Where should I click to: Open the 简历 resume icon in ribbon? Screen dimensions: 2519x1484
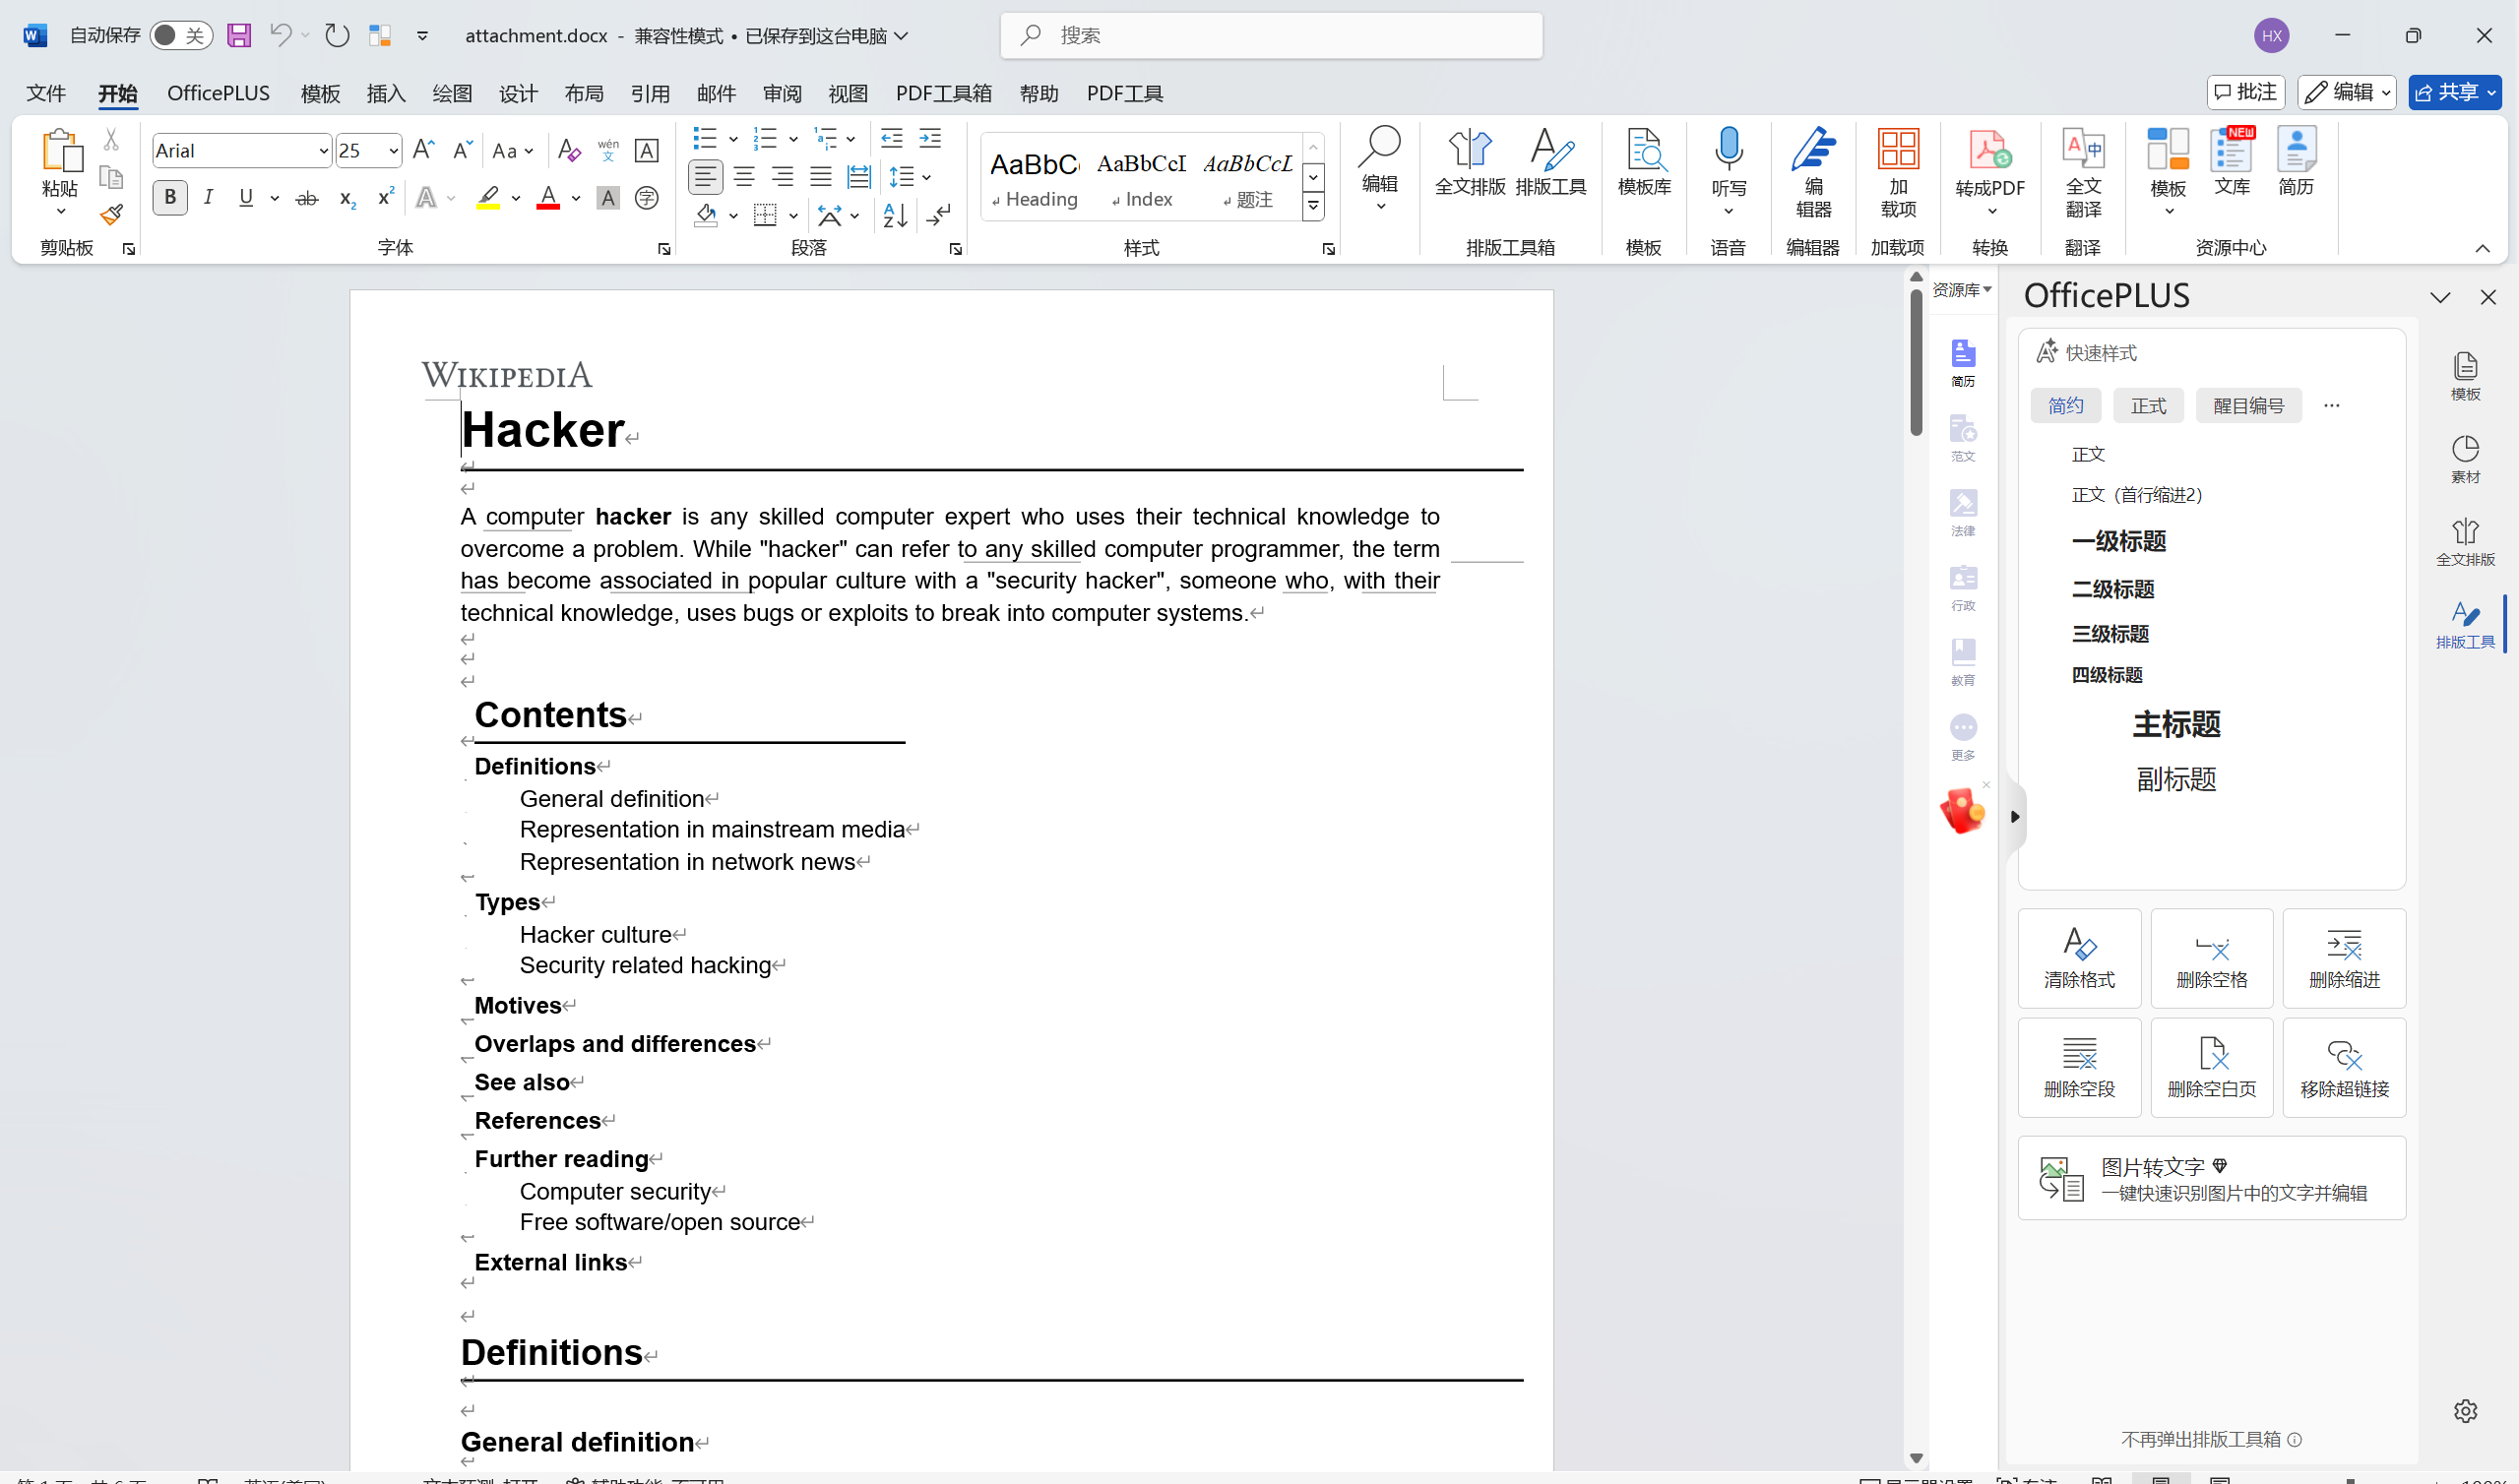click(2296, 161)
